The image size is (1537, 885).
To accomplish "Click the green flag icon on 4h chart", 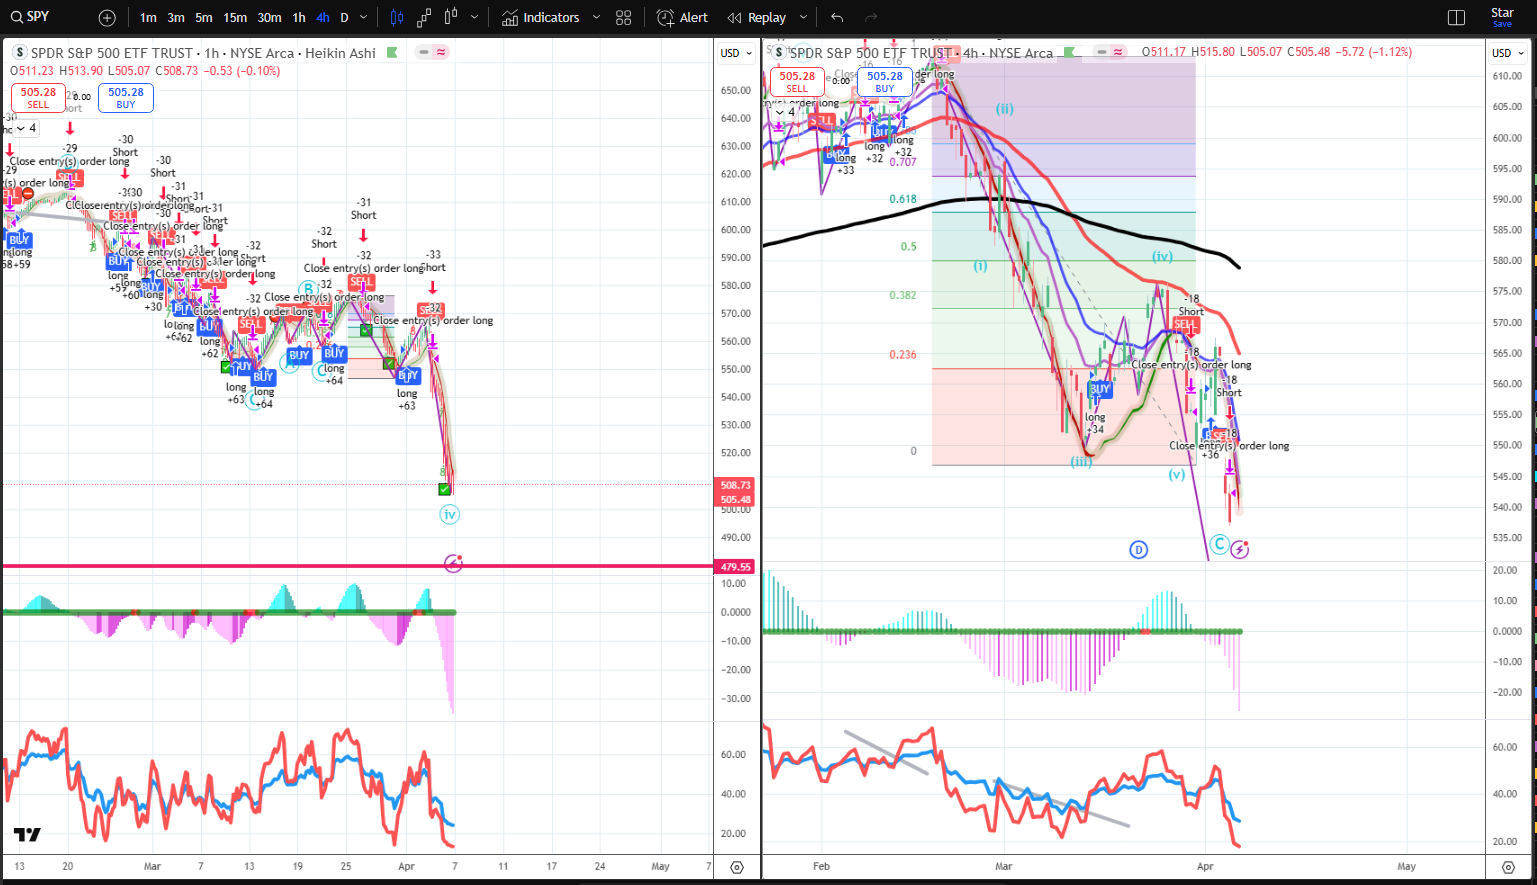I will click(1070, 53).
